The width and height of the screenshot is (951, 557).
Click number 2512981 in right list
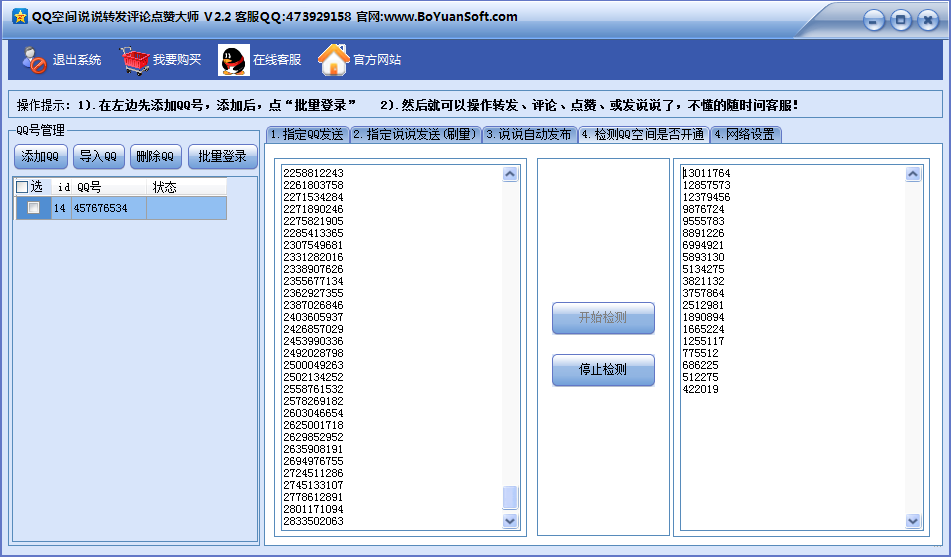[704, 305]
